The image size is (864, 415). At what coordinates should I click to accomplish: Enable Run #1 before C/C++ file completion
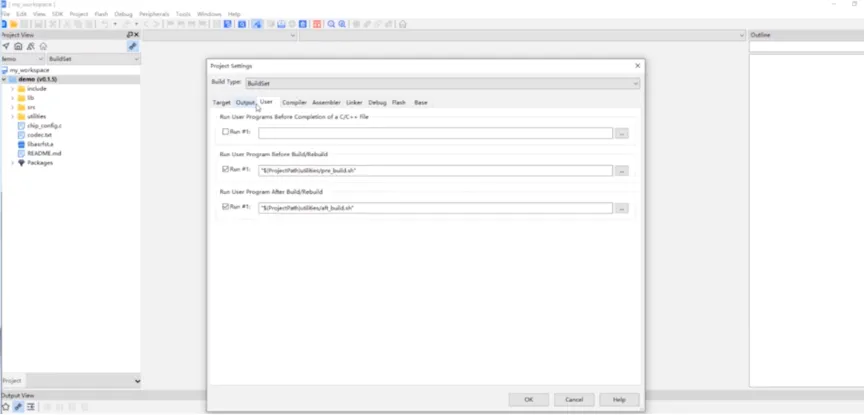pos(225,132)
